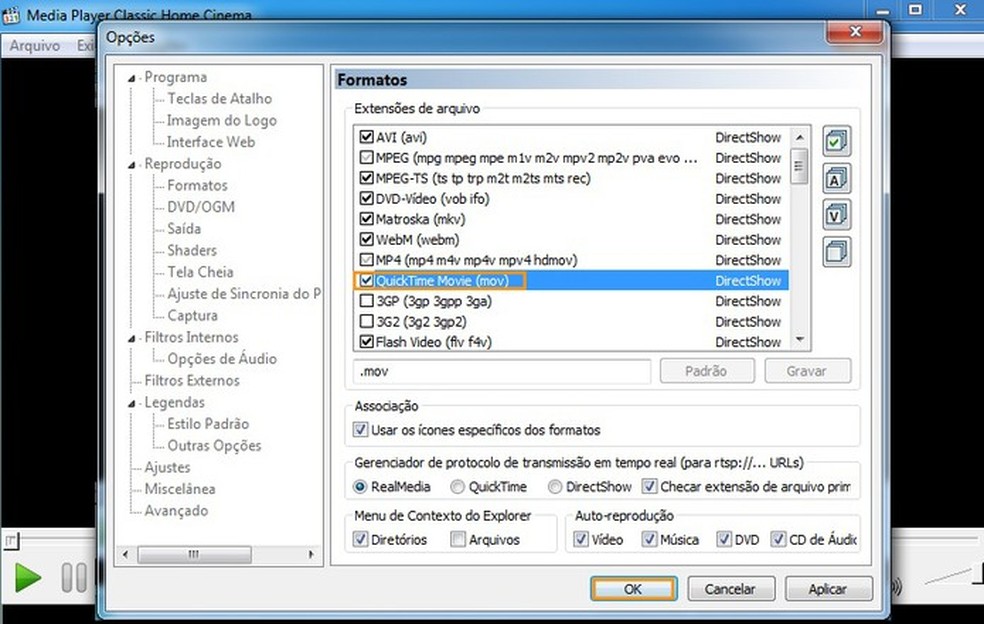Select the DirectShow radio button

[555, 487]
